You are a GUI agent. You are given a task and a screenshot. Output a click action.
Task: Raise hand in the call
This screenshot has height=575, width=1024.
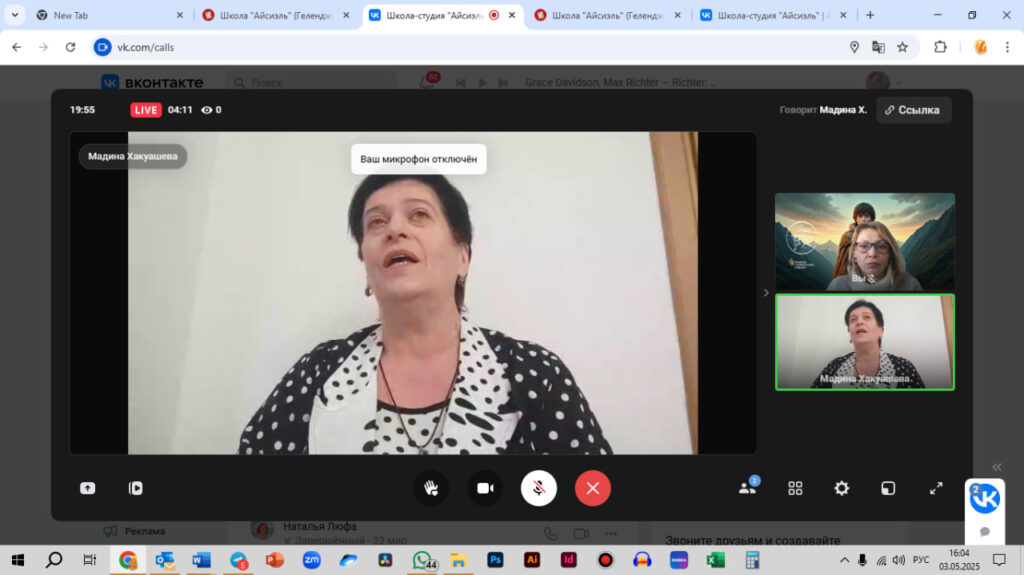[x=431, y=488]
